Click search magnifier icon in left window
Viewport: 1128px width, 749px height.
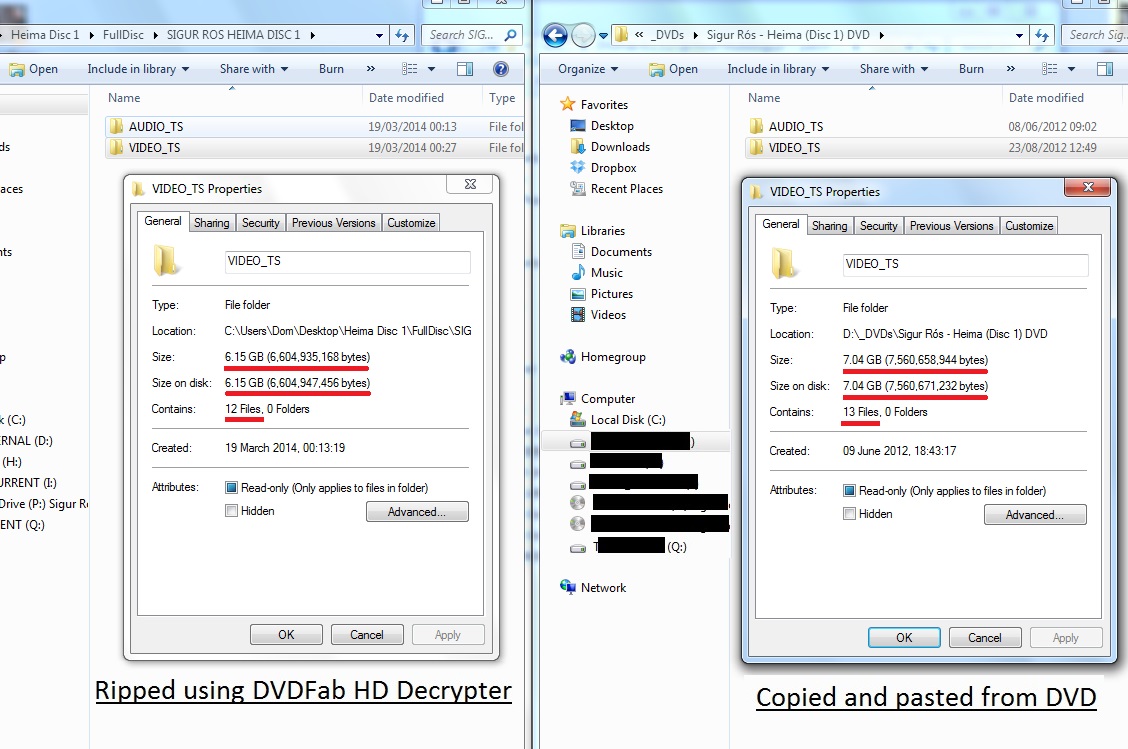[510, 35]
